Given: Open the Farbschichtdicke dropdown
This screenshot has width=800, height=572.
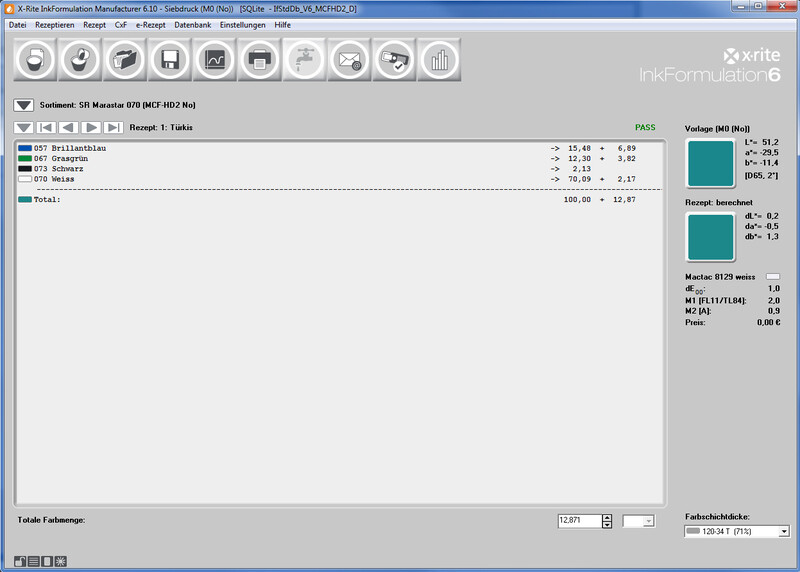Looking at the screenshot, I should (782, 532).
